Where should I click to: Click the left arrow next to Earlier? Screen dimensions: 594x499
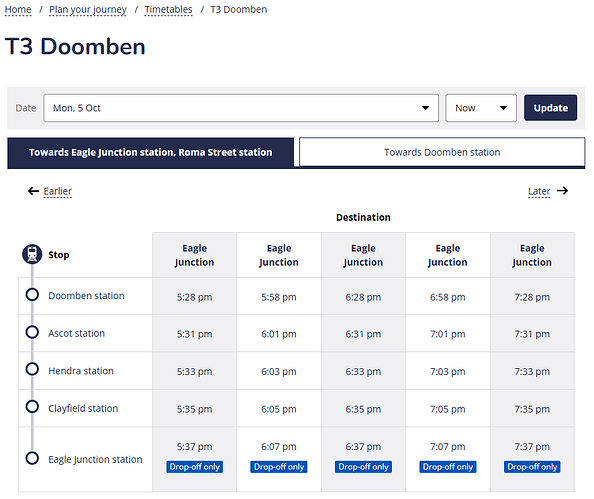click(x=33, y=191)
